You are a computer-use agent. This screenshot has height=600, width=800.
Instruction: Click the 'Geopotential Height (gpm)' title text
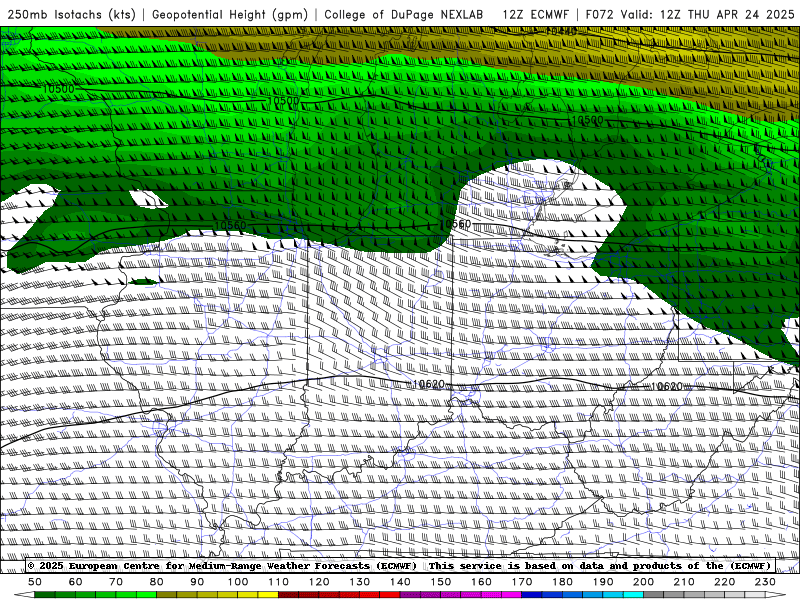(x=230, y=15)
